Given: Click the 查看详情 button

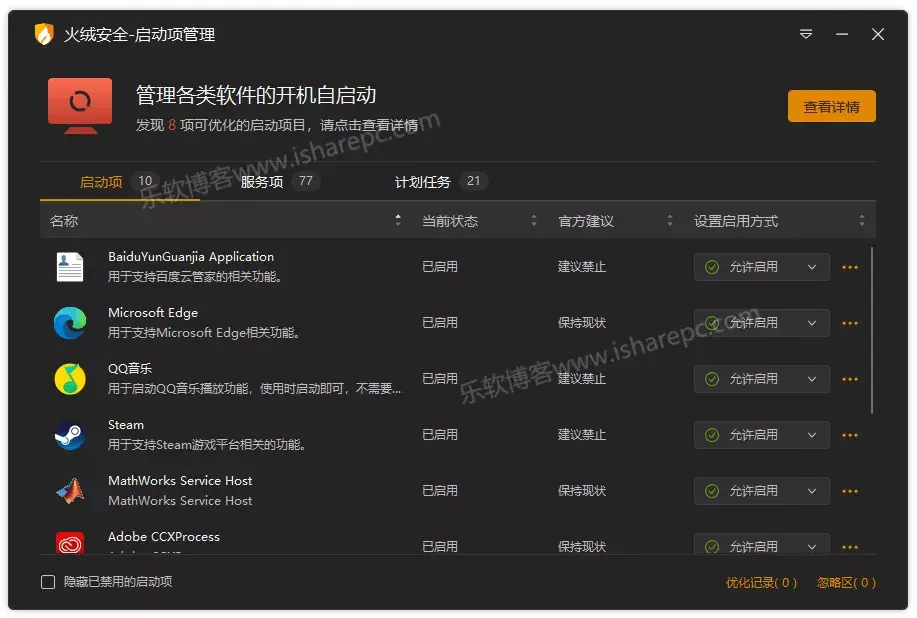Looking at the screenshot, I should 832,106.
